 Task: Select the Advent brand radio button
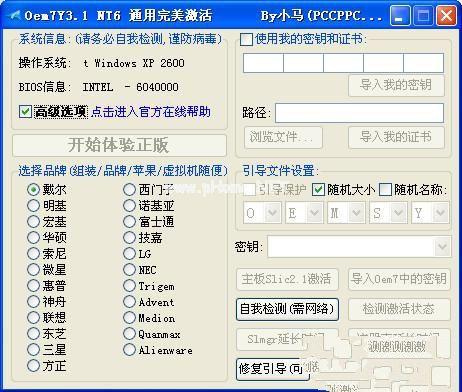coord(129,302)
